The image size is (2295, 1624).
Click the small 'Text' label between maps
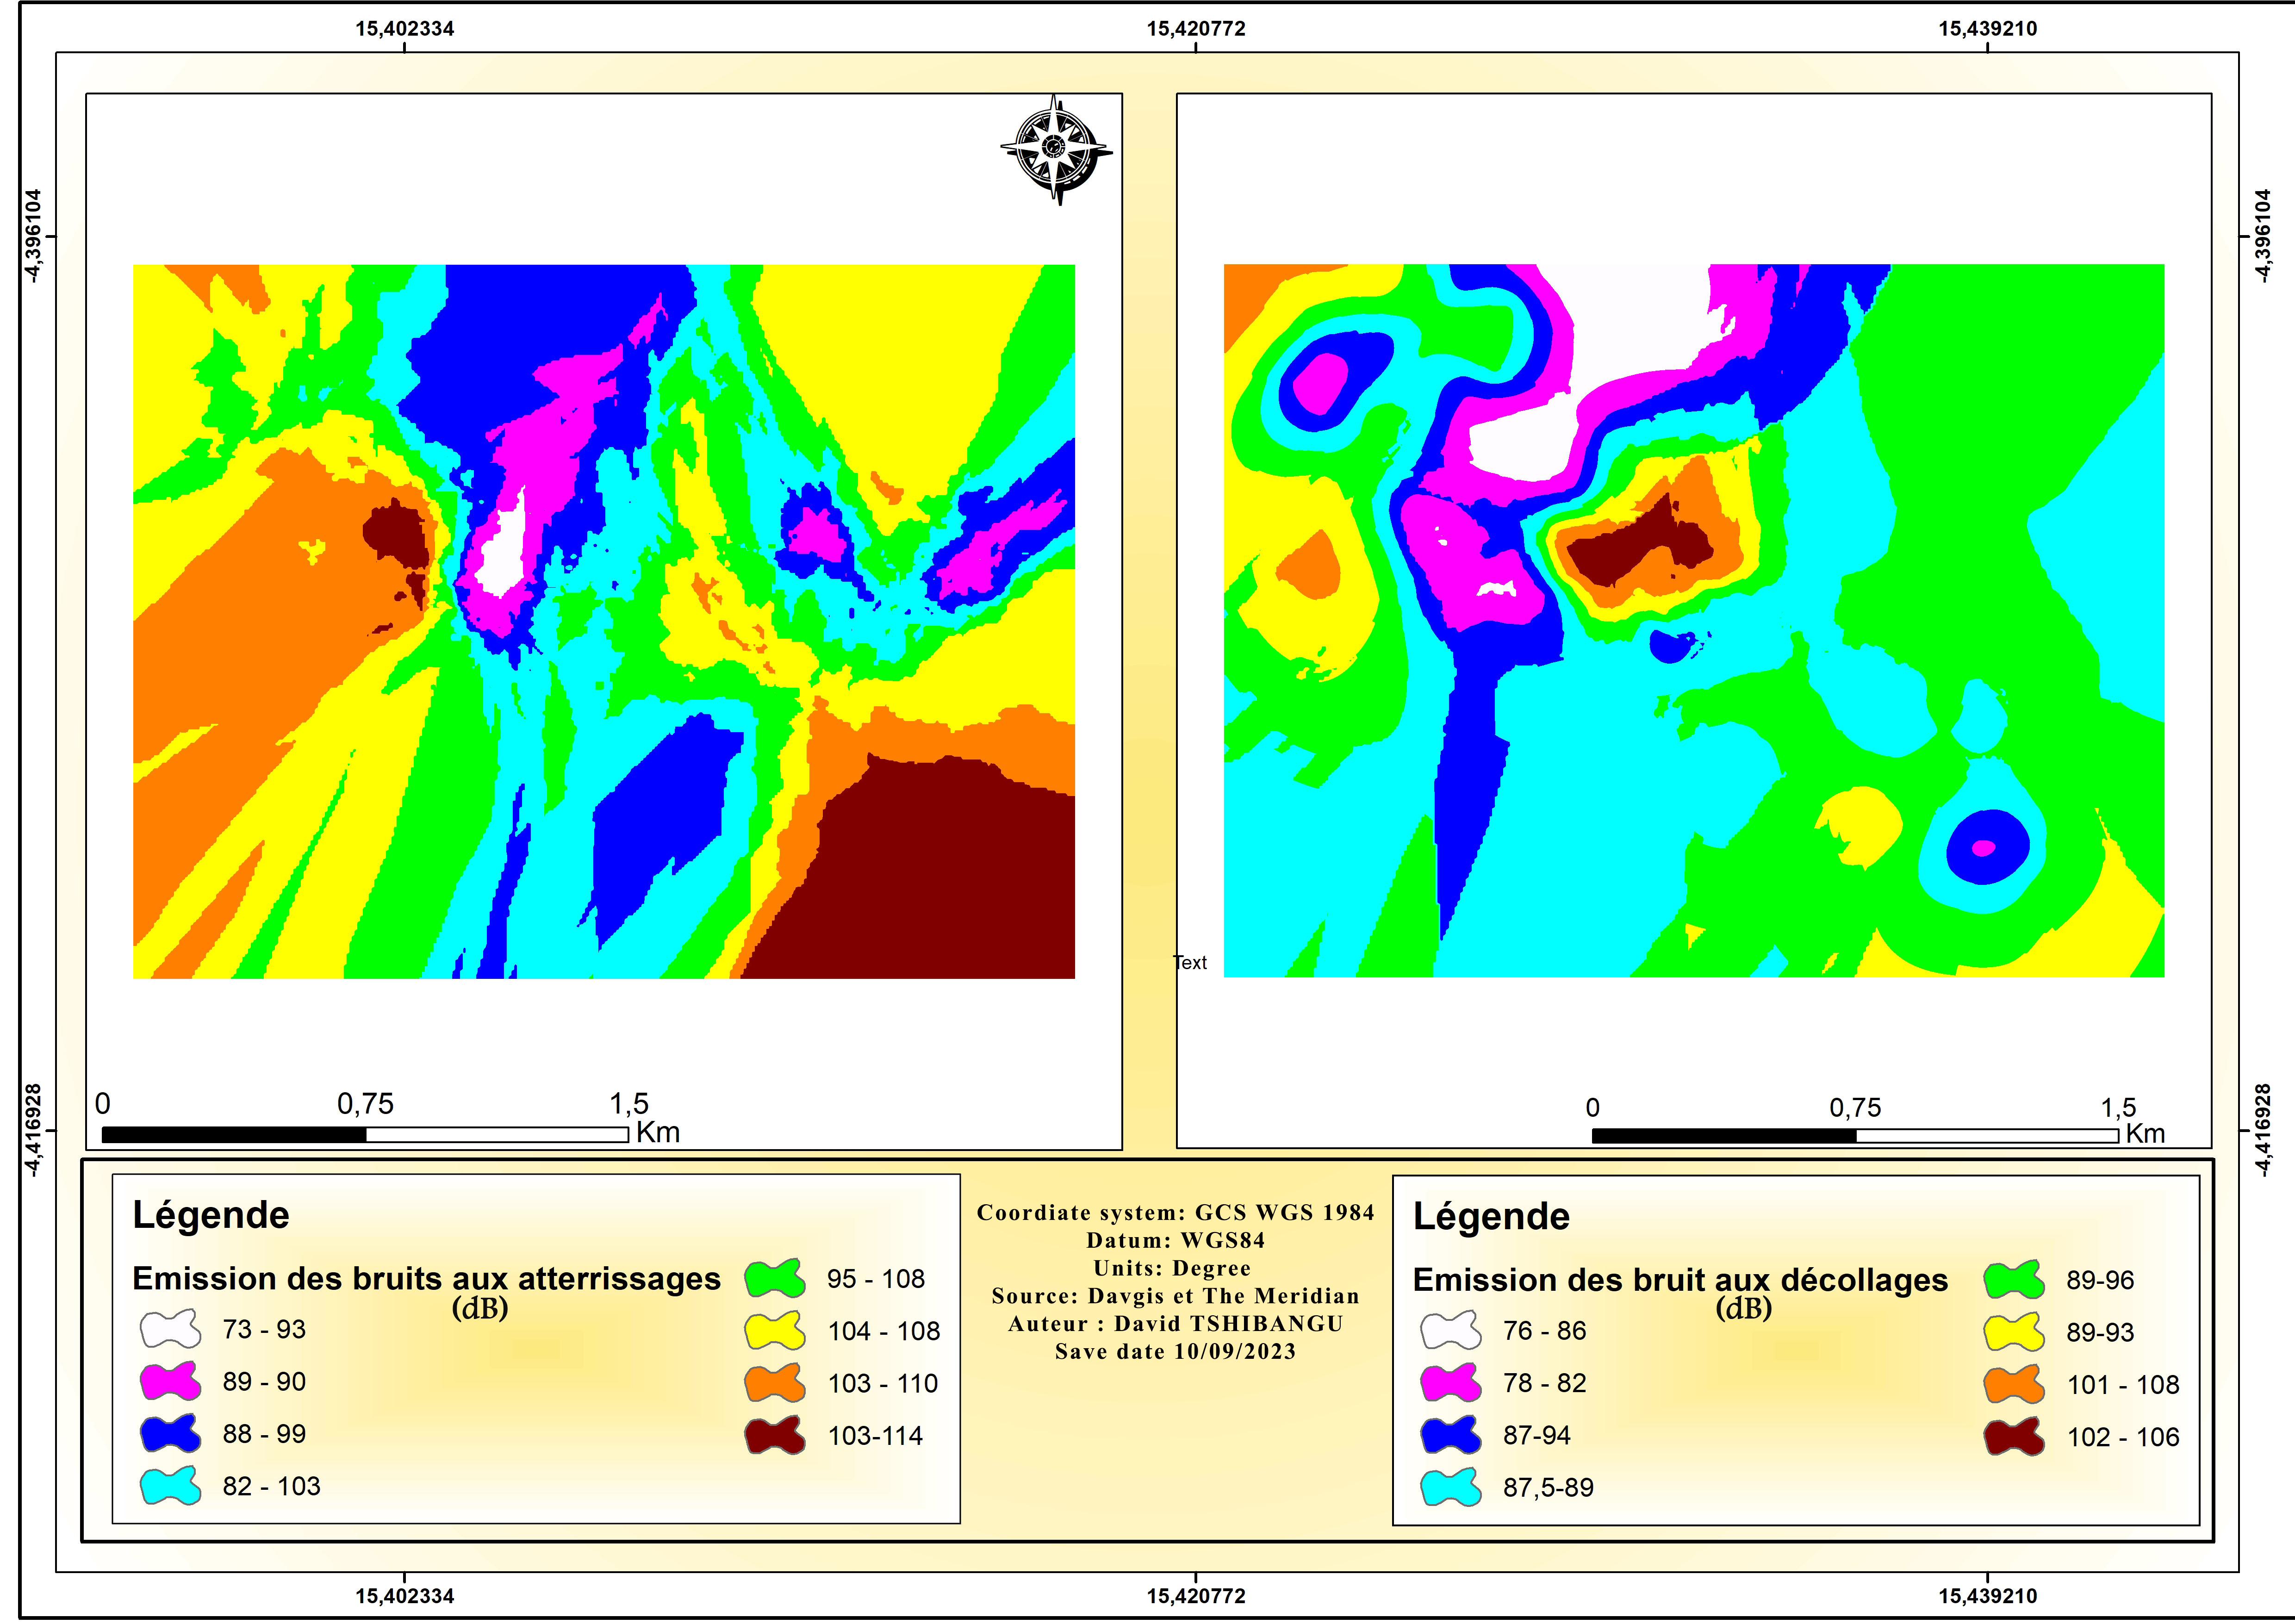tap(1190, 963)
